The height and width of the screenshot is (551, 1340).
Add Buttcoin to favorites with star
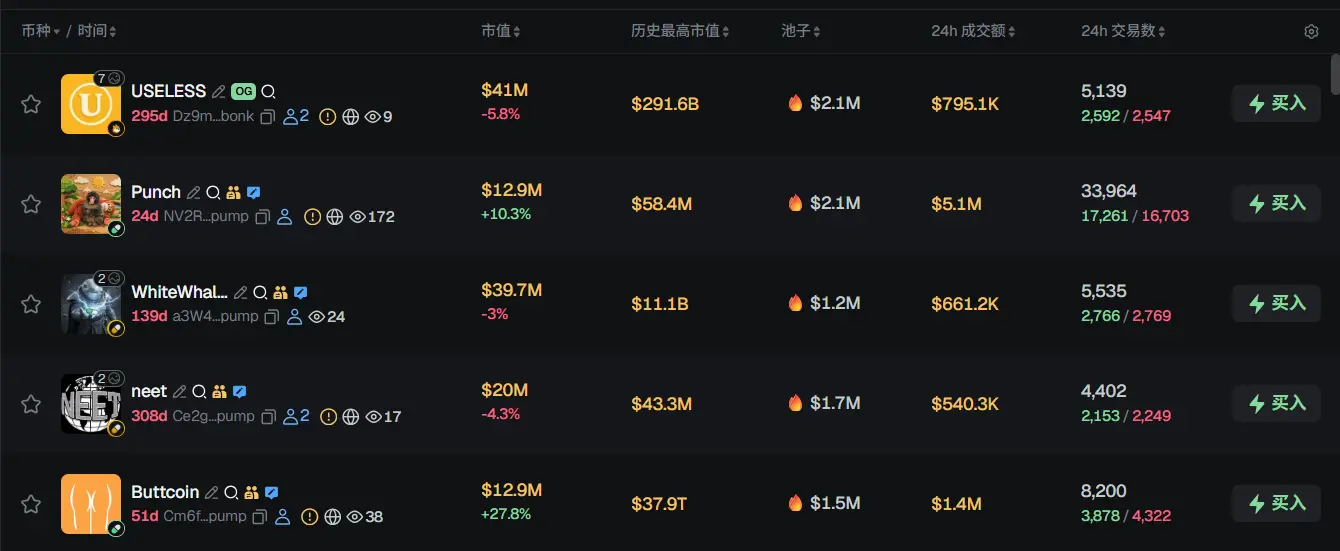[x=31, y=504]
